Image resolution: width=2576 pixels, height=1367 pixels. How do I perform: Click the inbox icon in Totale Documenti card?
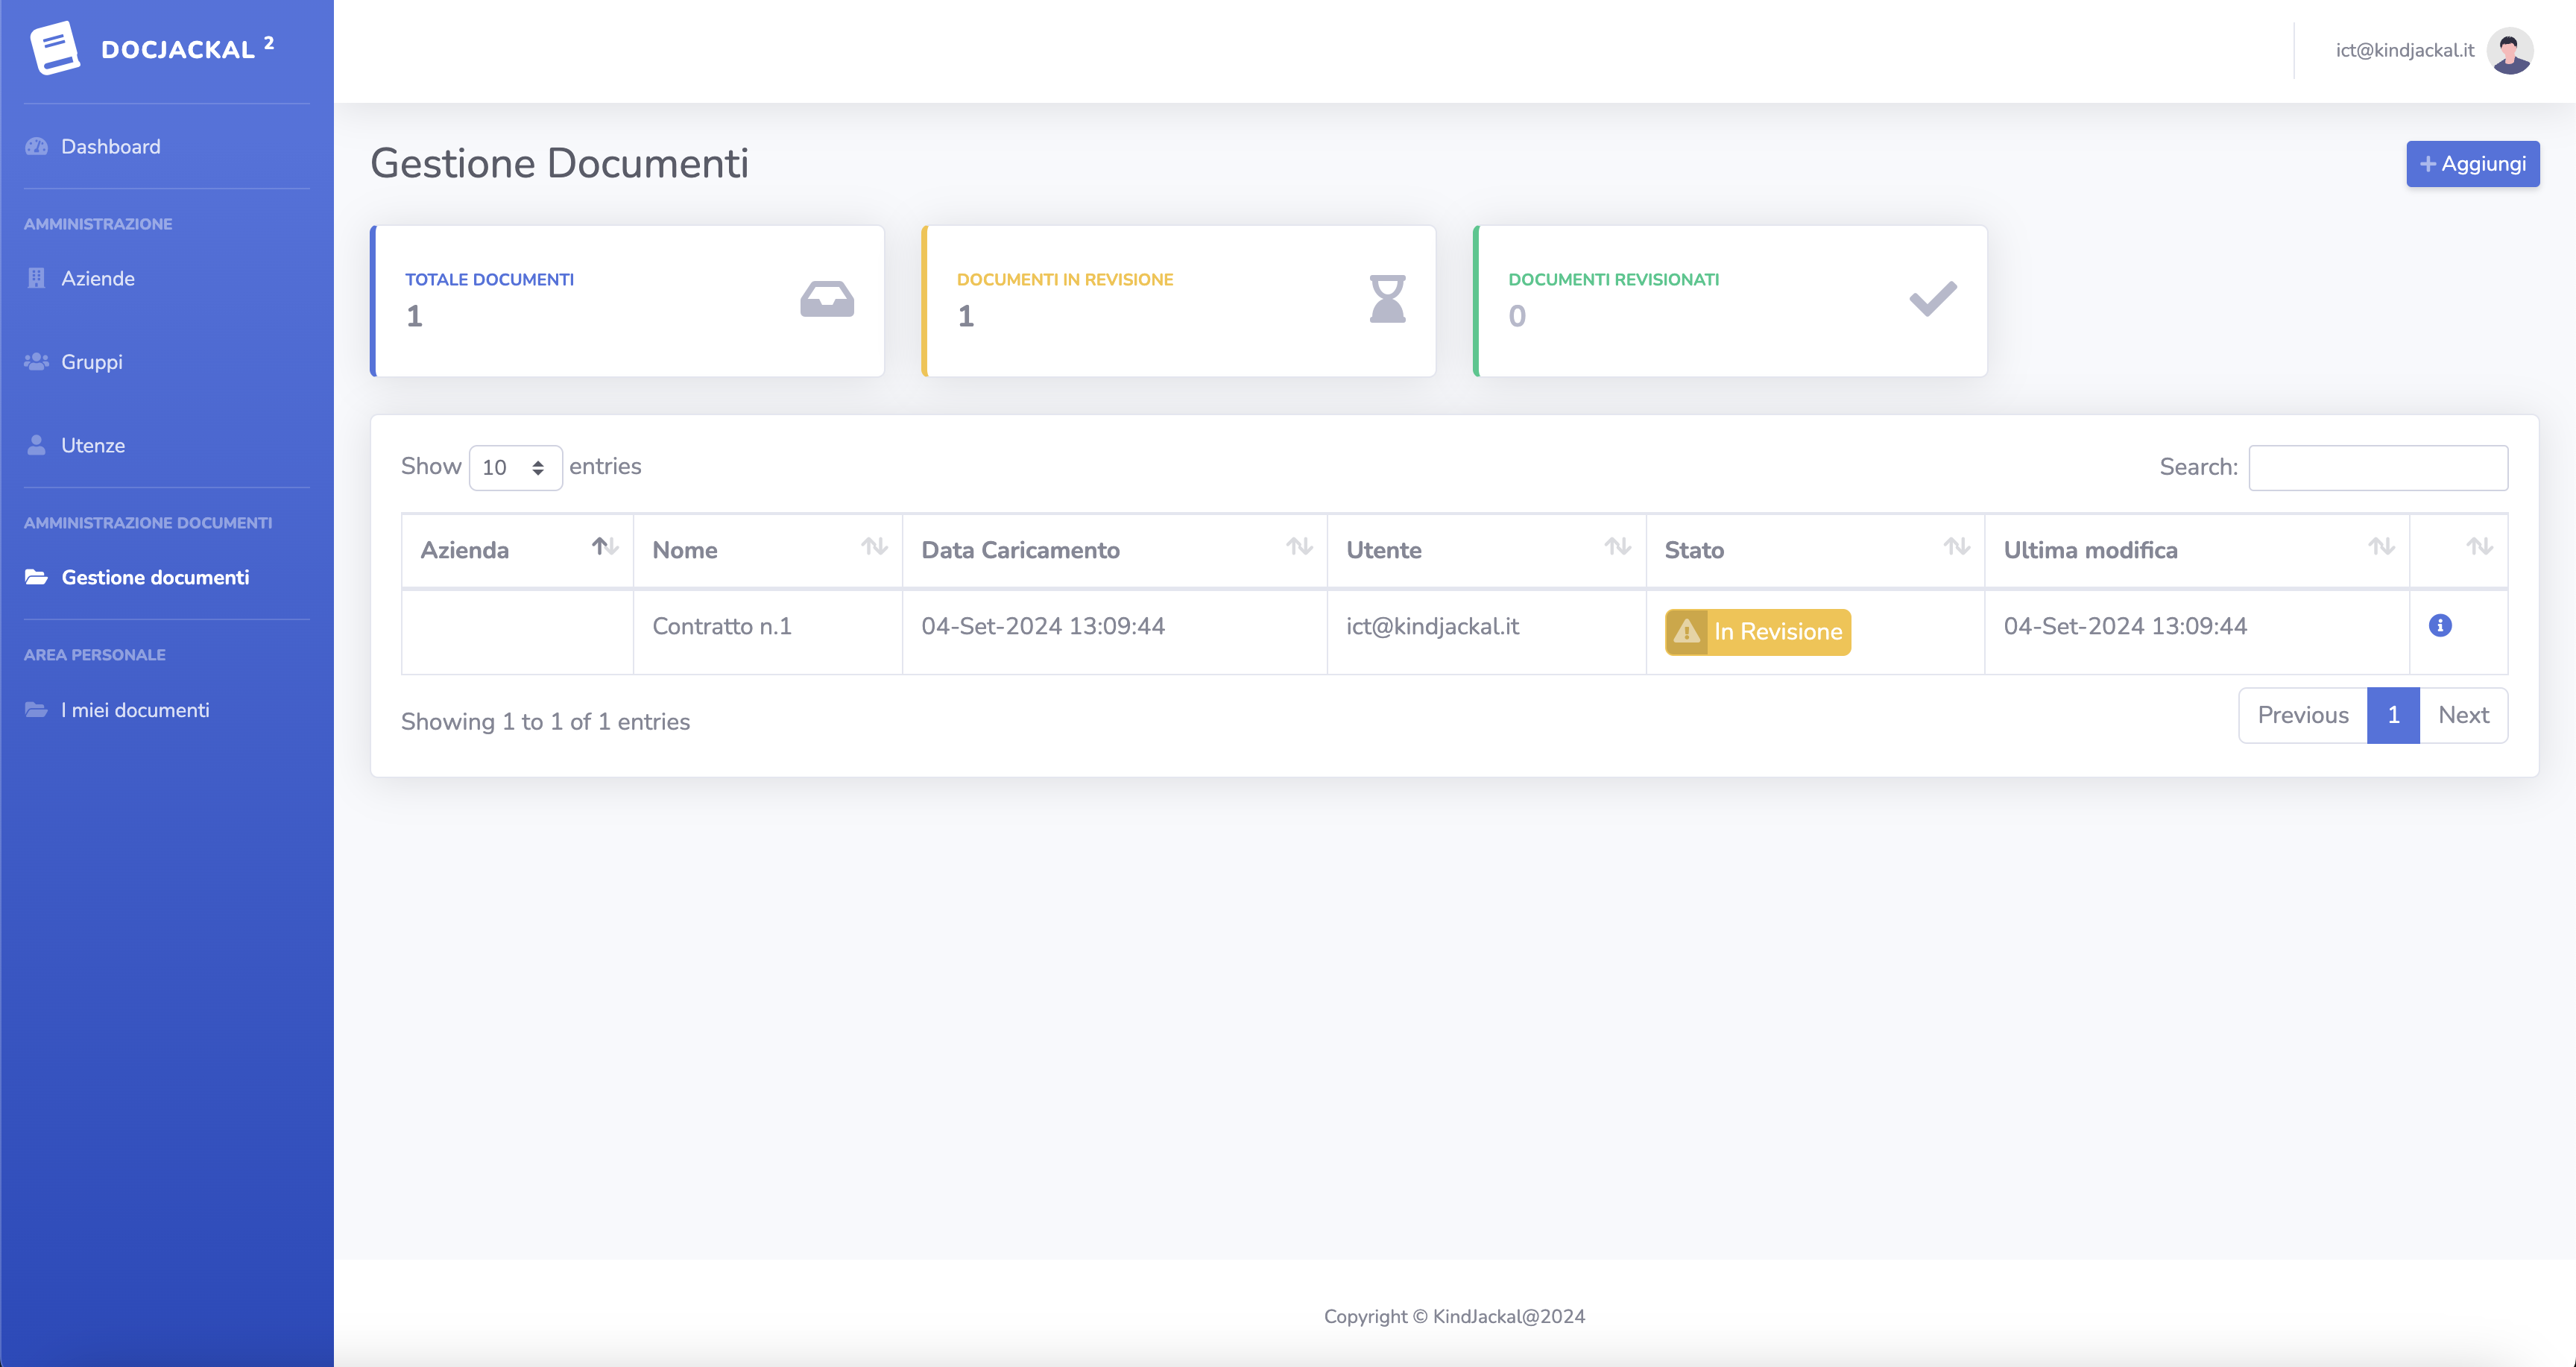click(x=827, y=299)
